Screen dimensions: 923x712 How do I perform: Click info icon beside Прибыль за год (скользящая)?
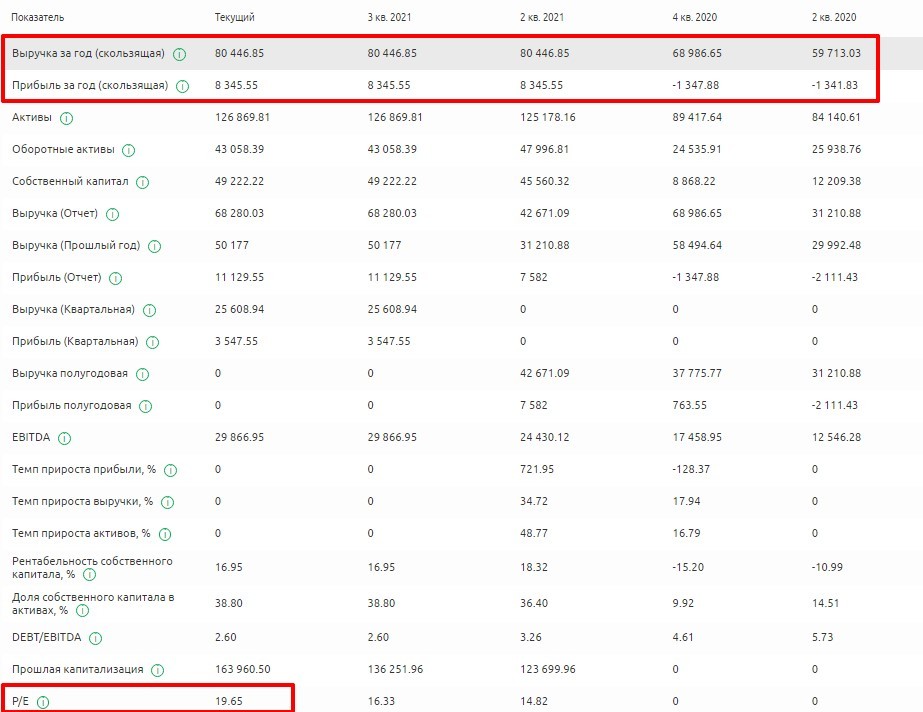(182, 86)
